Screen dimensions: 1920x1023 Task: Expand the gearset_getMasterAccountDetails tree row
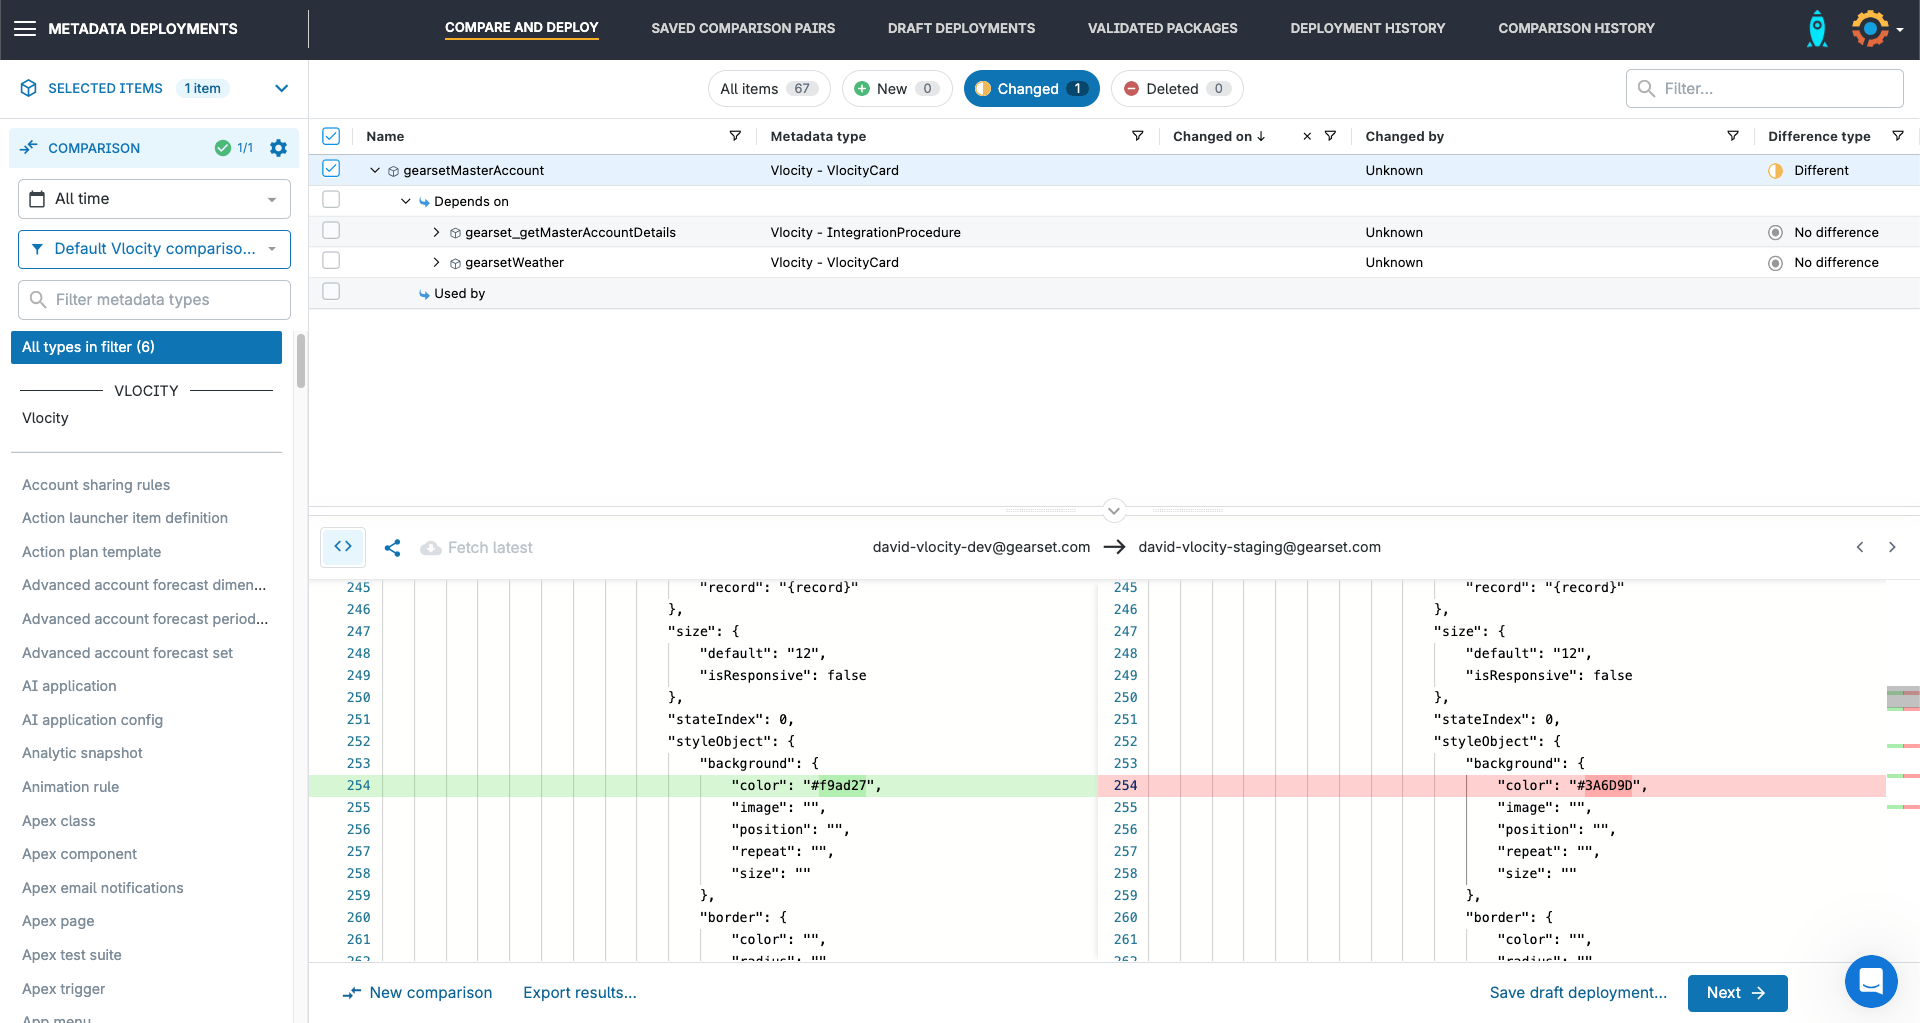click(436, 232)
